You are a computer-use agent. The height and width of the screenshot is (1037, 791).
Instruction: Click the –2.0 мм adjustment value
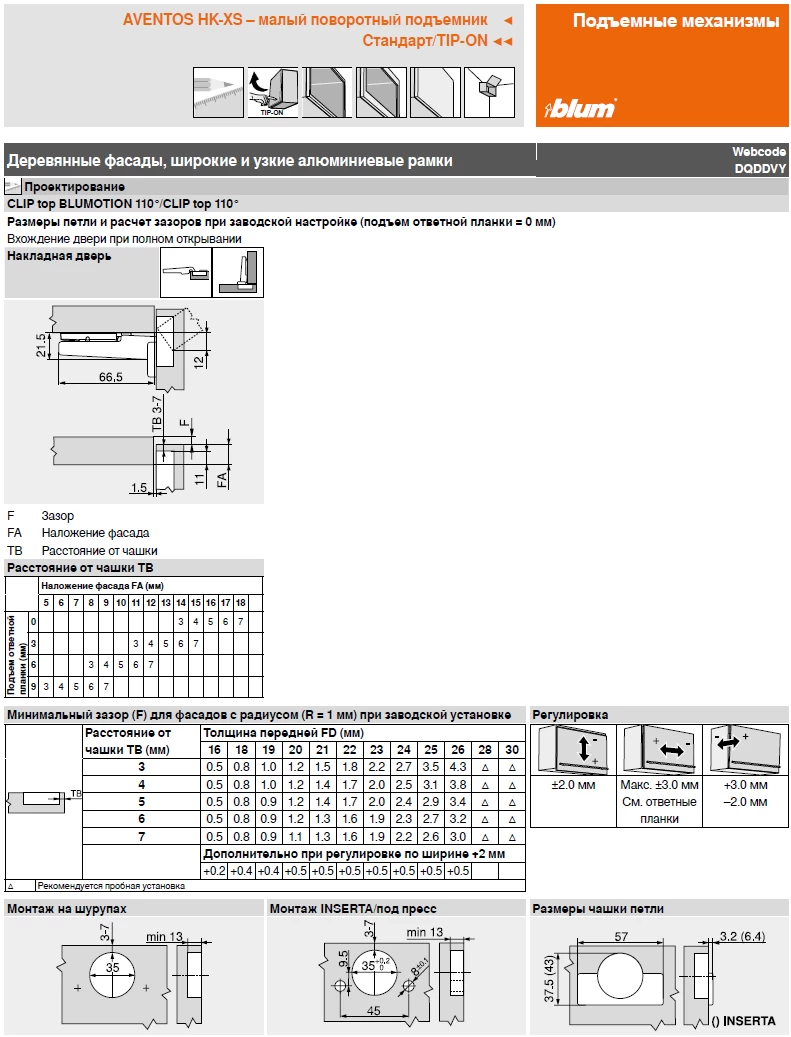745,802
